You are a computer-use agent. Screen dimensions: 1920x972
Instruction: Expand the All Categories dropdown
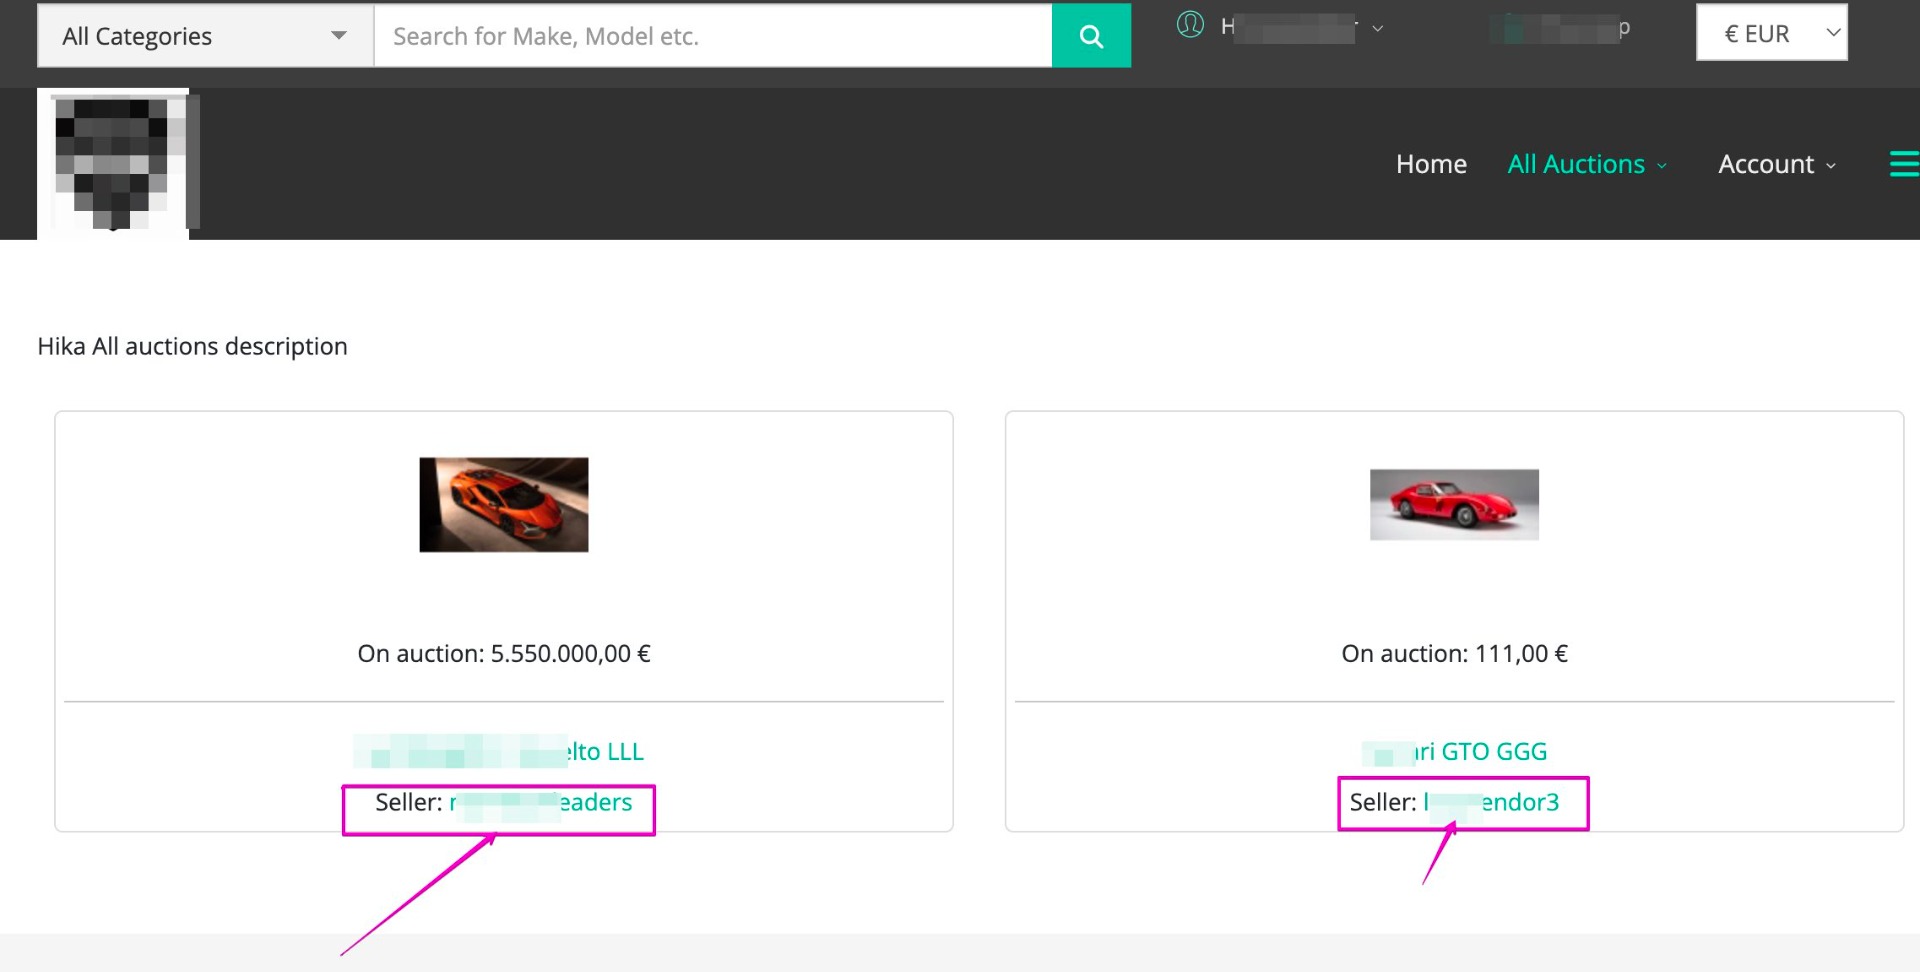point(205,37)
